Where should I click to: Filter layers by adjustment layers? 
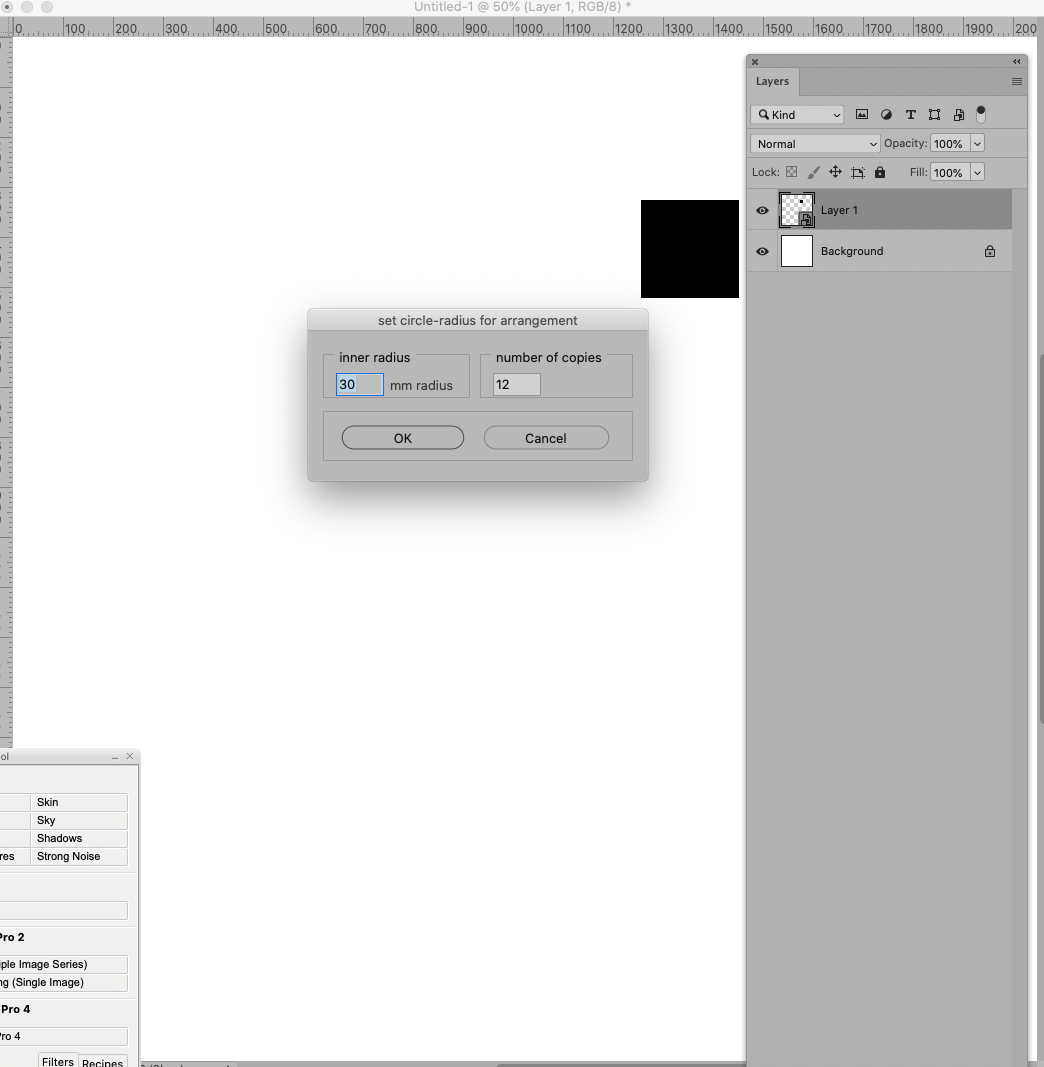click(x=886, y=114)
